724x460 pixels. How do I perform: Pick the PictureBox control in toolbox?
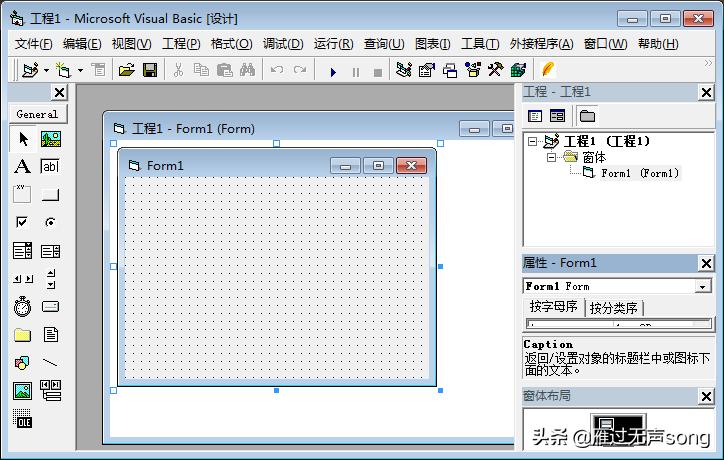51,139
